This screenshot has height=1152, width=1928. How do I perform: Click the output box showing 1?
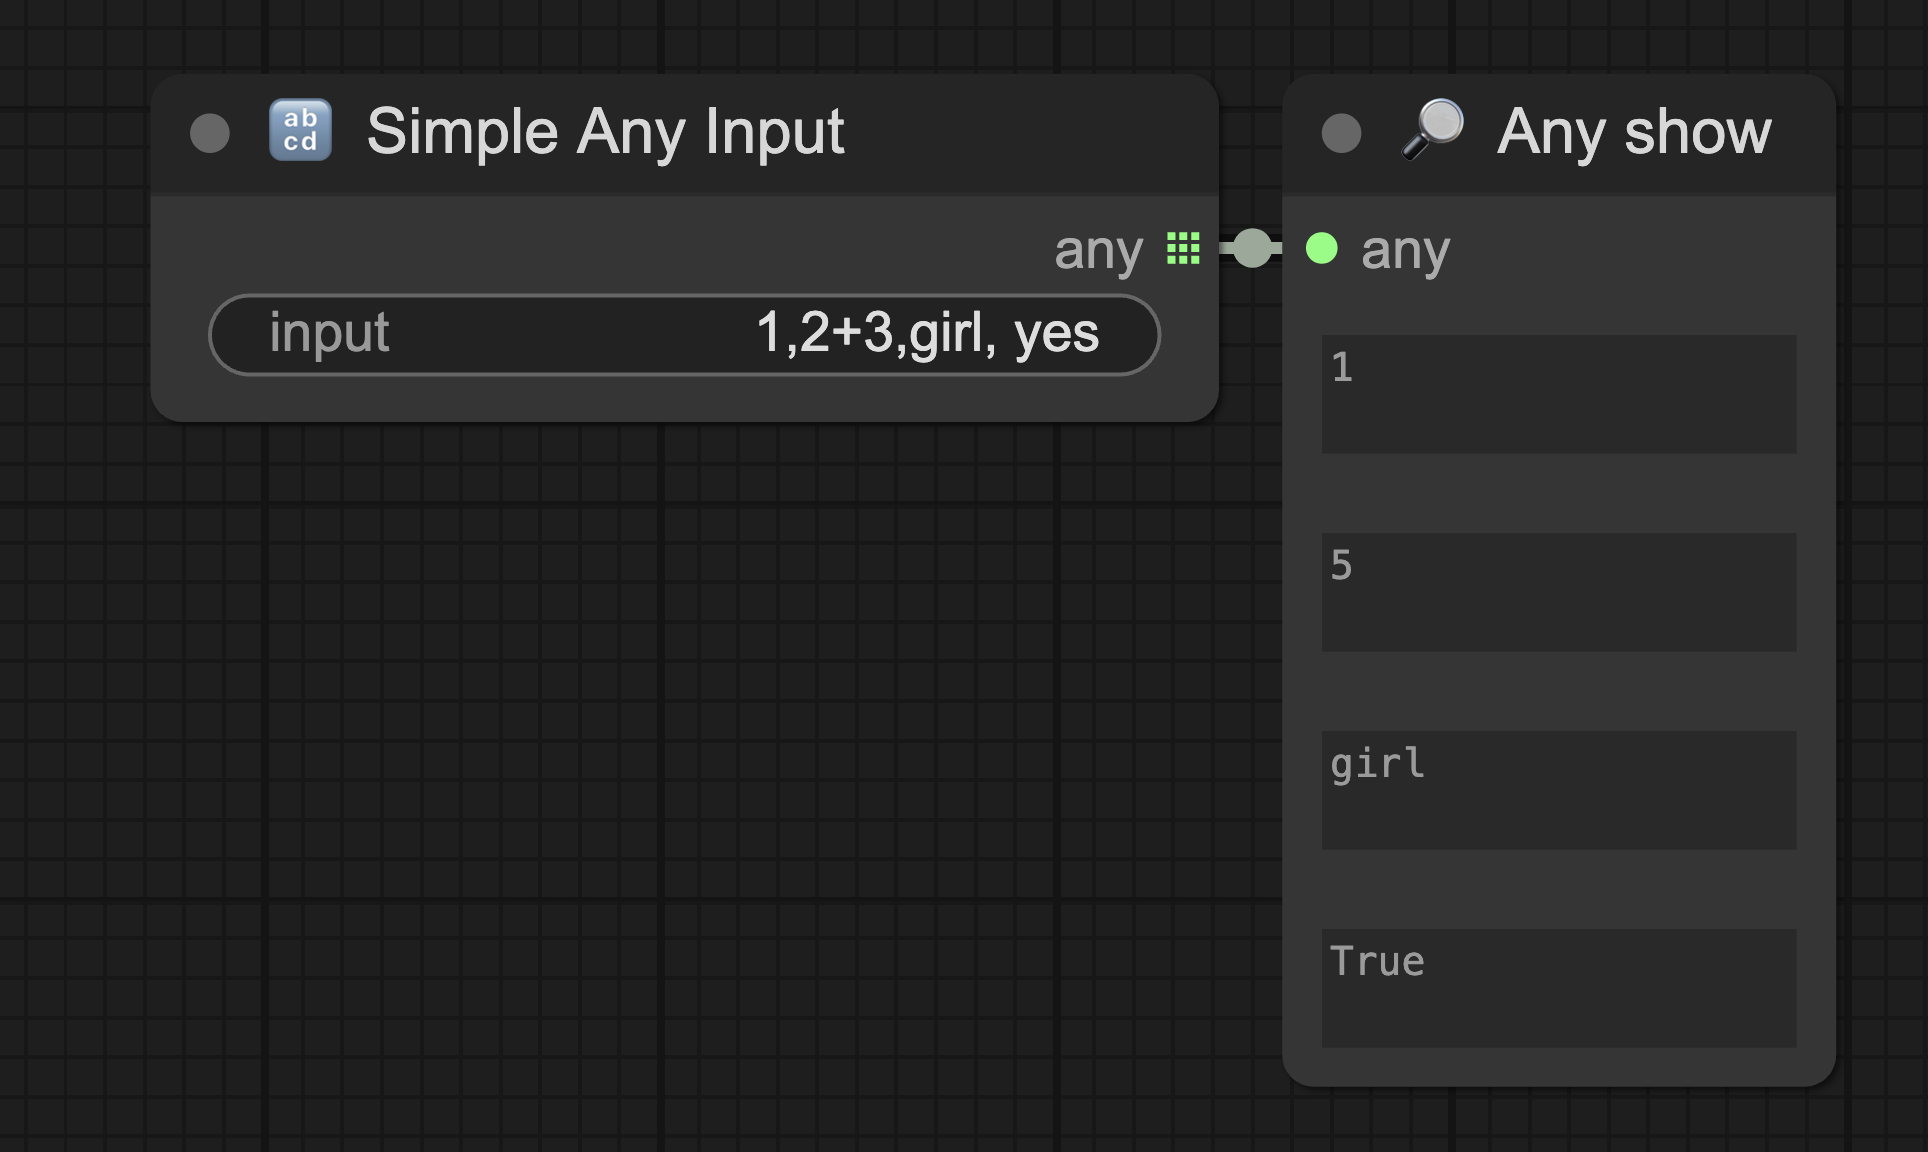[x=1559, y=394]
